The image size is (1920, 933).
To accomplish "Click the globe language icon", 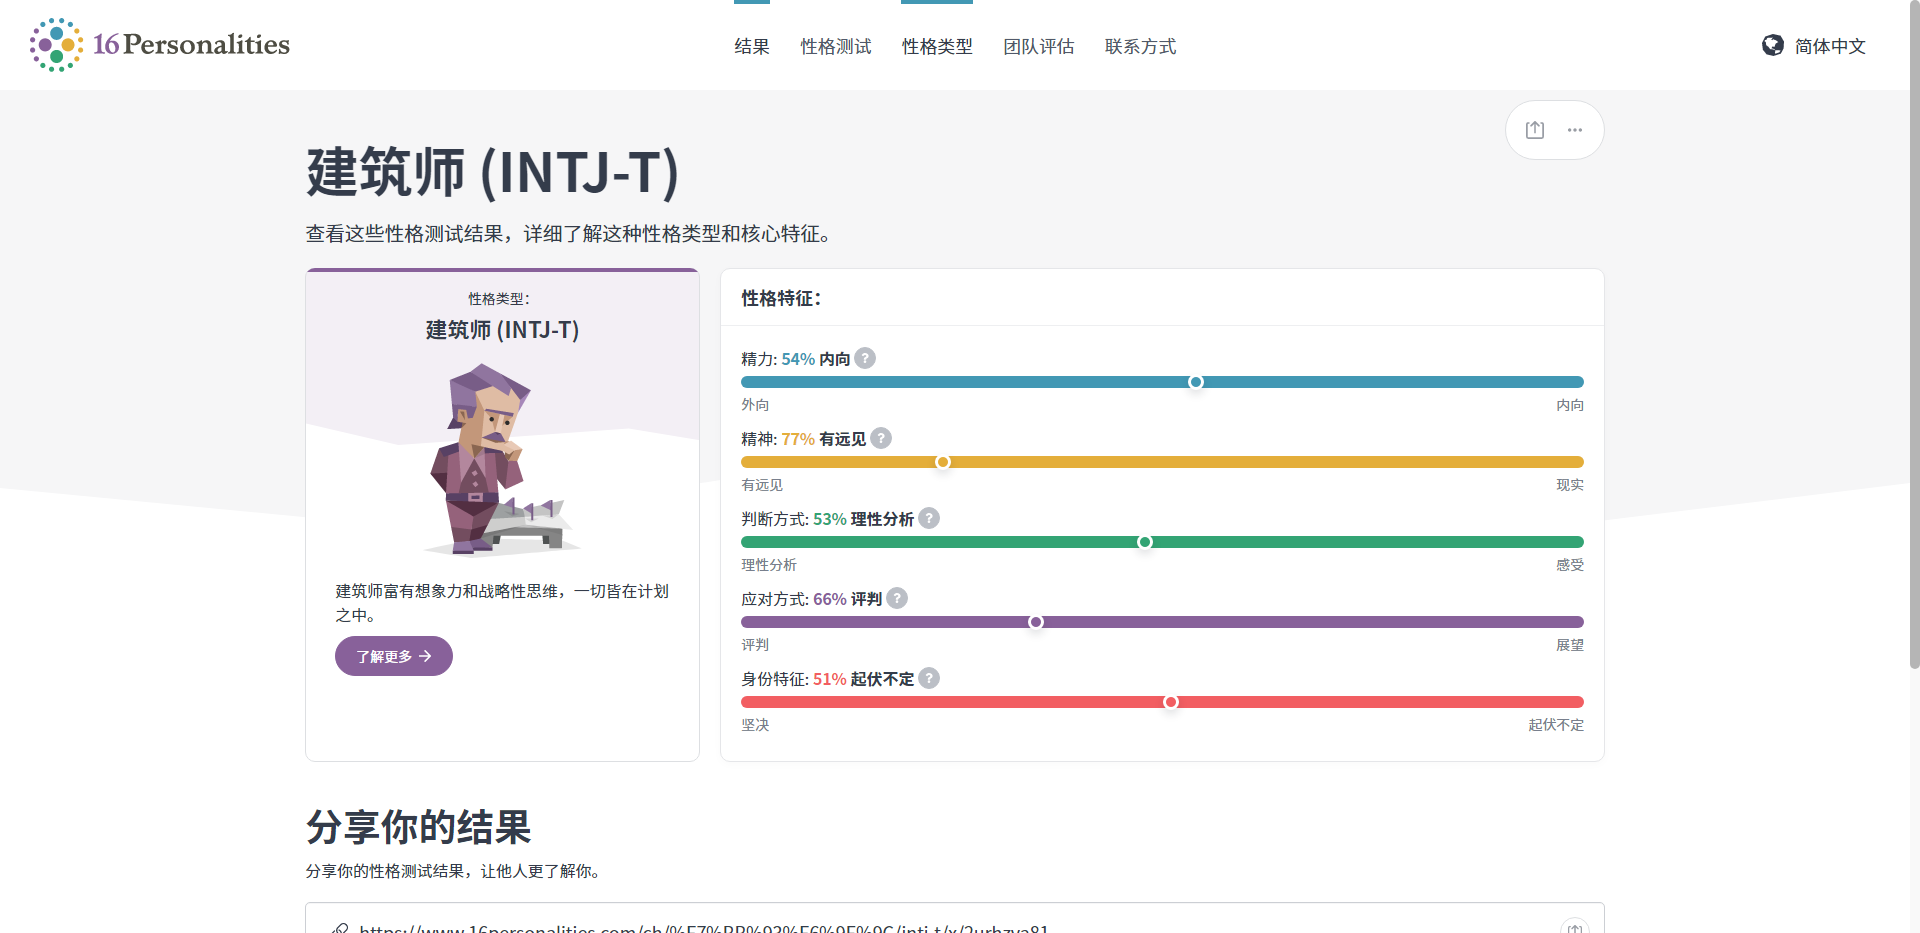I will [1772, 46].
